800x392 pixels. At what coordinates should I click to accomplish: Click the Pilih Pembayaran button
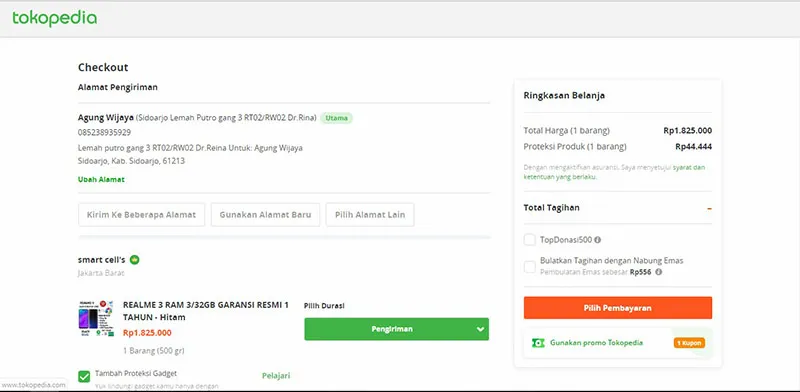coord(618,308)
